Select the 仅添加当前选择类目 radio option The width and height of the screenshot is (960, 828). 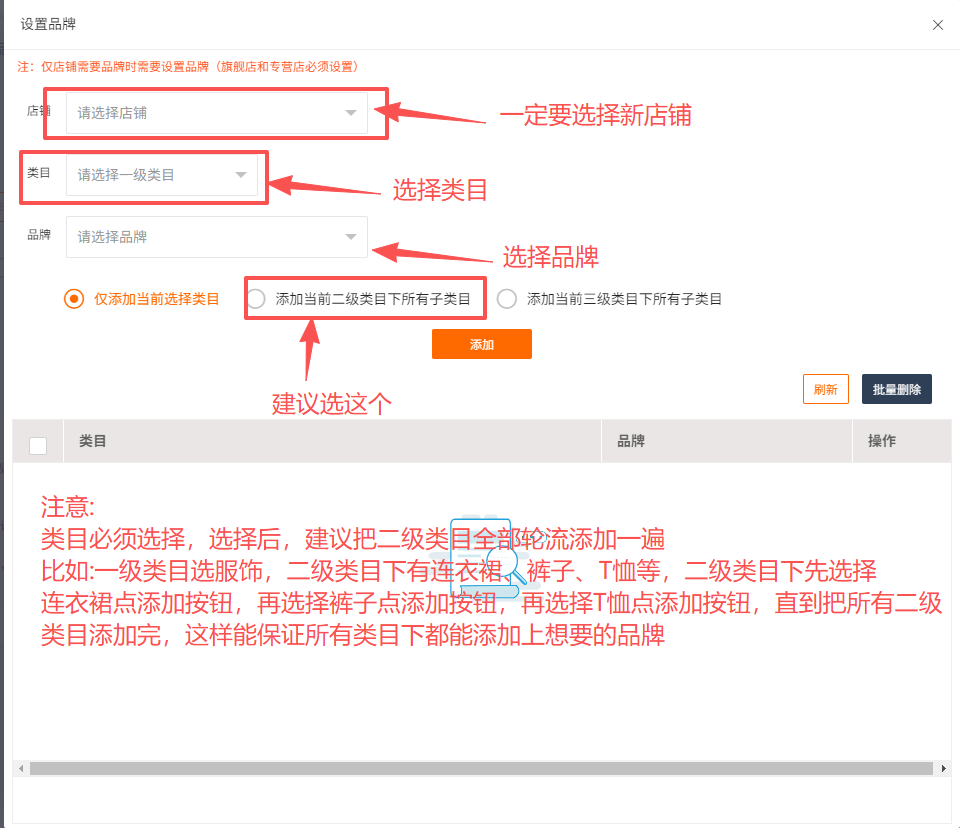[73, 299]
